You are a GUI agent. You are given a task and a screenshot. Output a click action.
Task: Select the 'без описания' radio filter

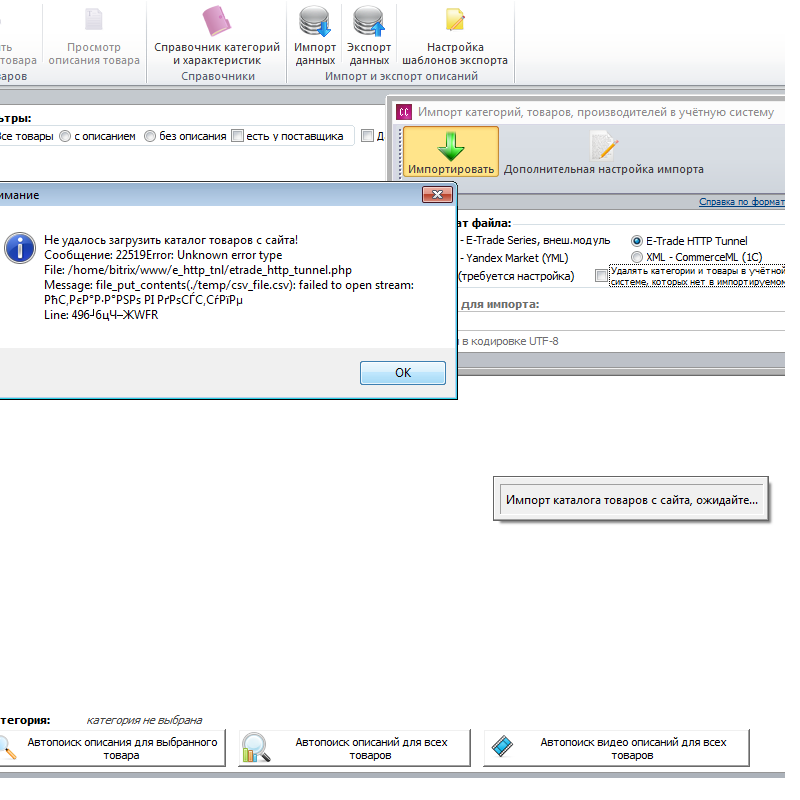[x=149, y=136]
